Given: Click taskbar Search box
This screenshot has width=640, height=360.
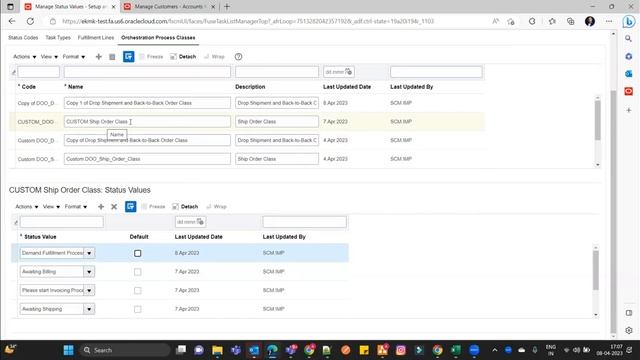Looking at the screenshot, I should click(125, 350).
